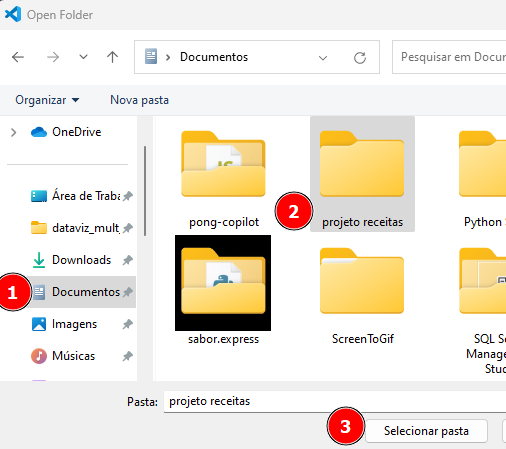The image size is (506, 449).
Task: Click the Pasta folder name field
Action: pos(335,401)
